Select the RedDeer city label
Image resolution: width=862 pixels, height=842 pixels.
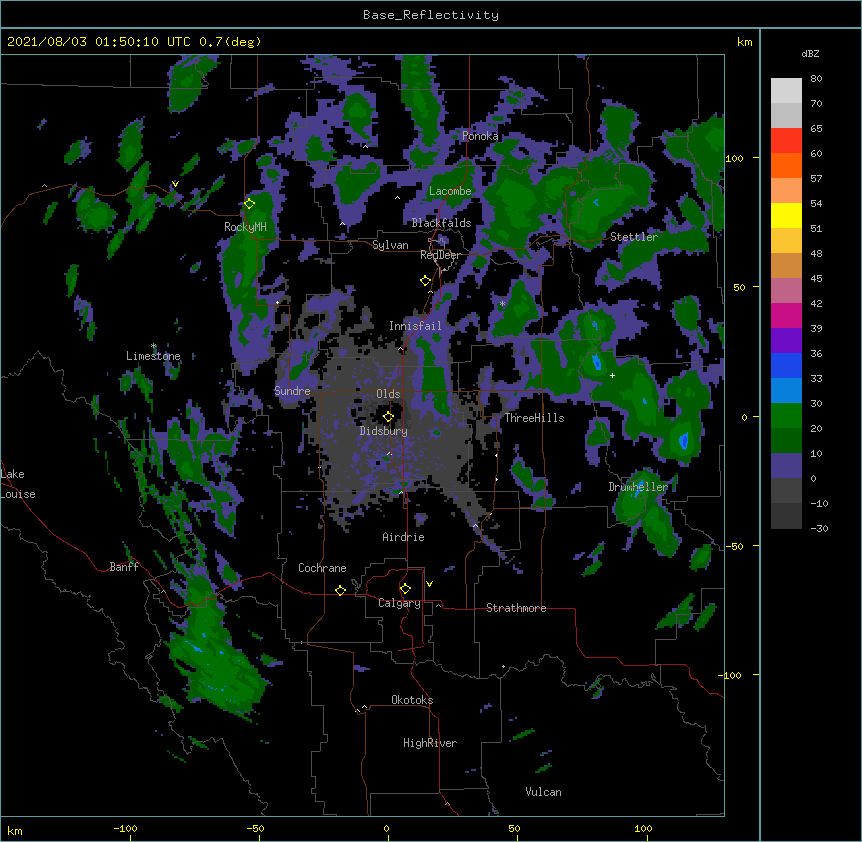[x=440, y=255]
